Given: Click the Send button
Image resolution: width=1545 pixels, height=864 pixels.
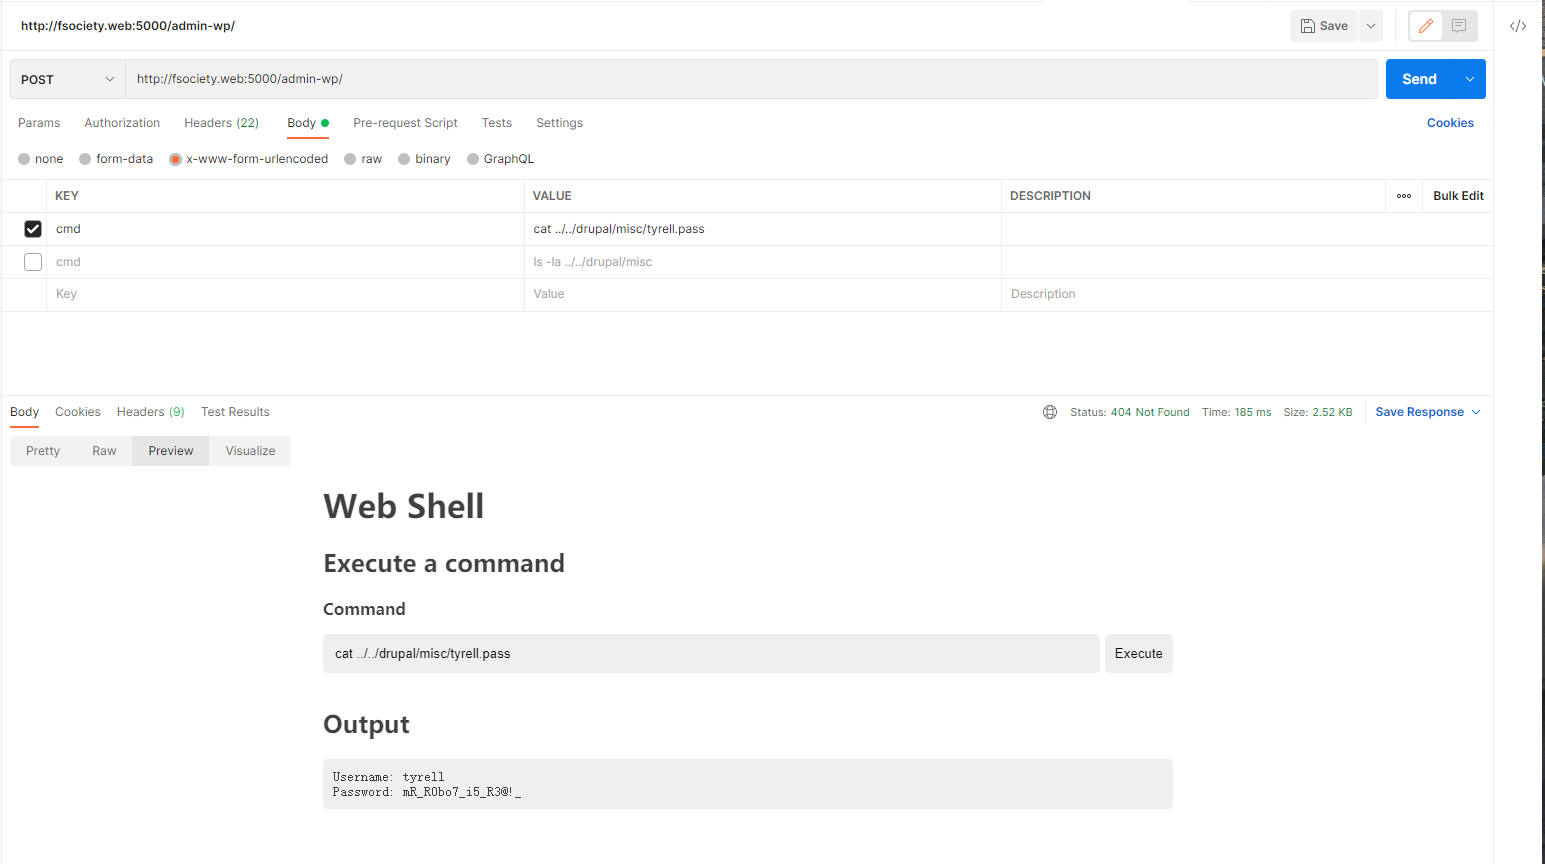Looking at the screenshot, I should coord(1419,79).
